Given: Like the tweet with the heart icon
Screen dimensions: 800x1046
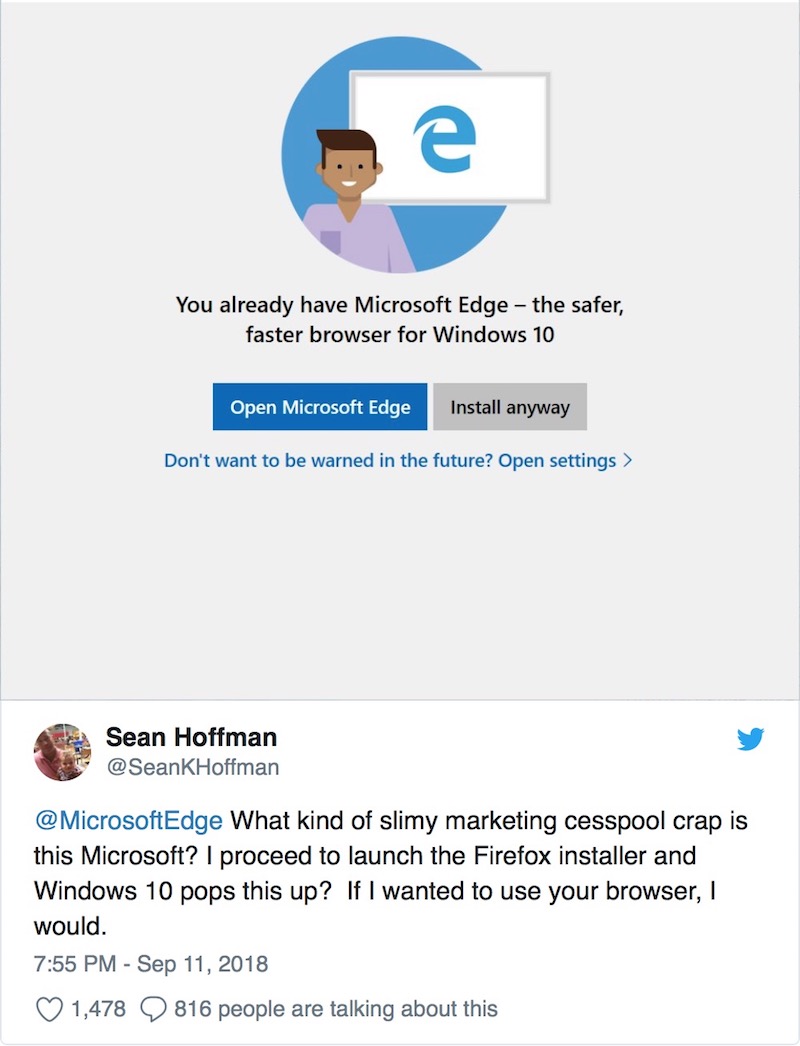Looking at the screenshot, I should pyautogui.click(x=49, y=1009).
